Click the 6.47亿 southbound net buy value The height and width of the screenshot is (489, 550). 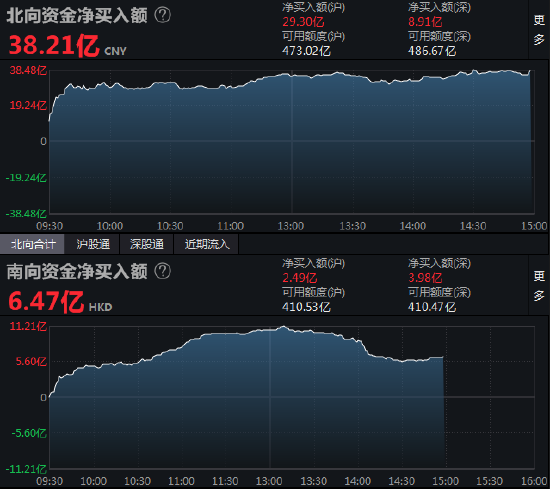coord(46,302)
